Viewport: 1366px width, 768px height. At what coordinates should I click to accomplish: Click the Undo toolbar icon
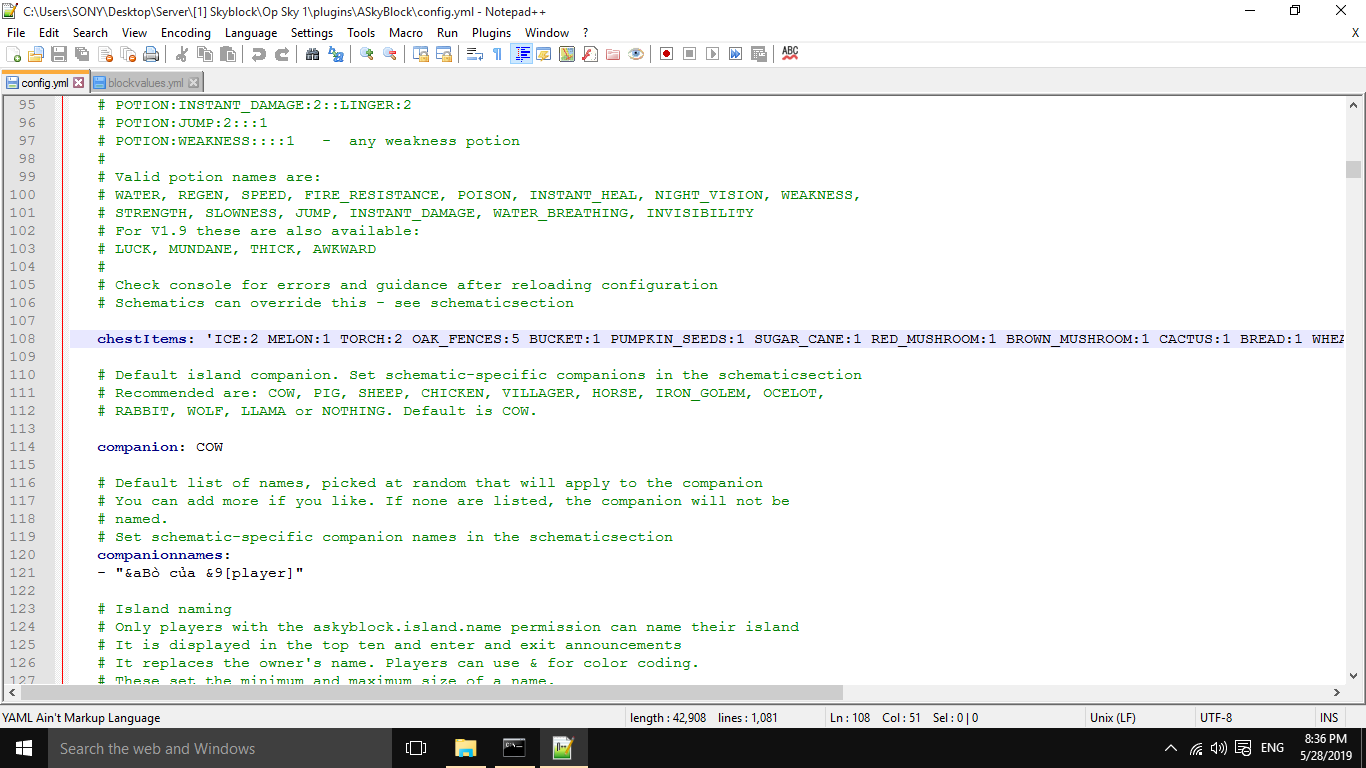(x=259, y=54)
